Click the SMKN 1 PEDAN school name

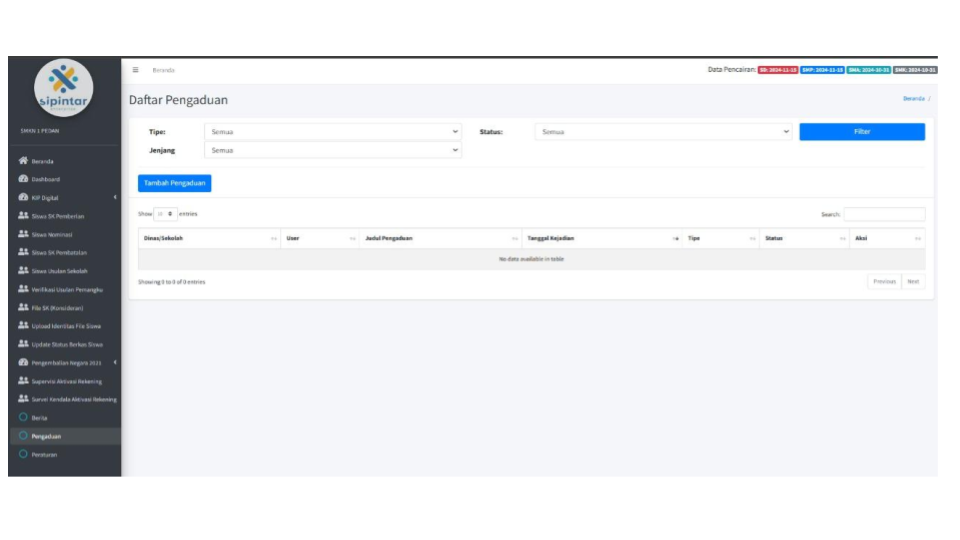tap(40, 131)
